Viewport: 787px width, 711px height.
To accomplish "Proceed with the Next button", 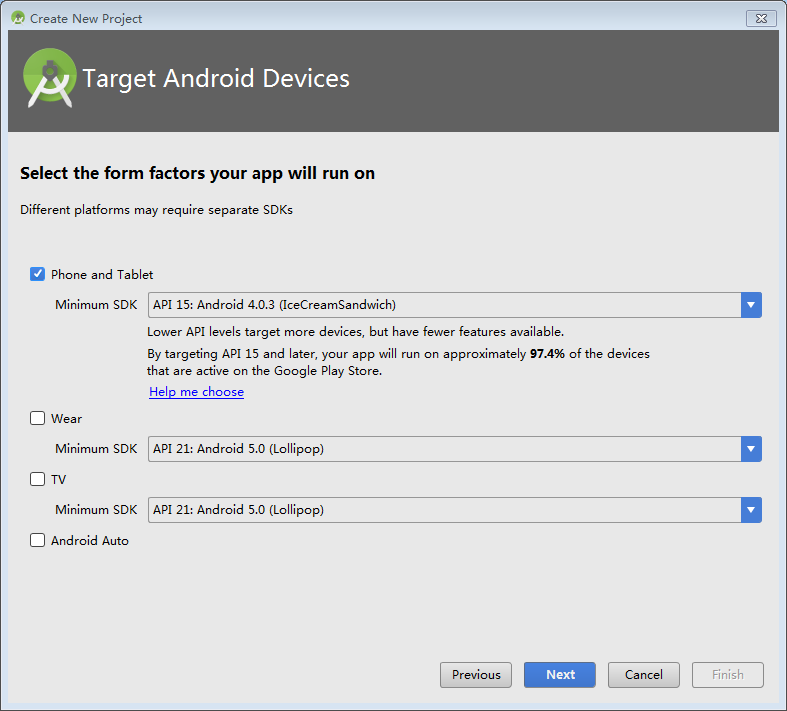I will pyautogui.click(x=560, y=675).
